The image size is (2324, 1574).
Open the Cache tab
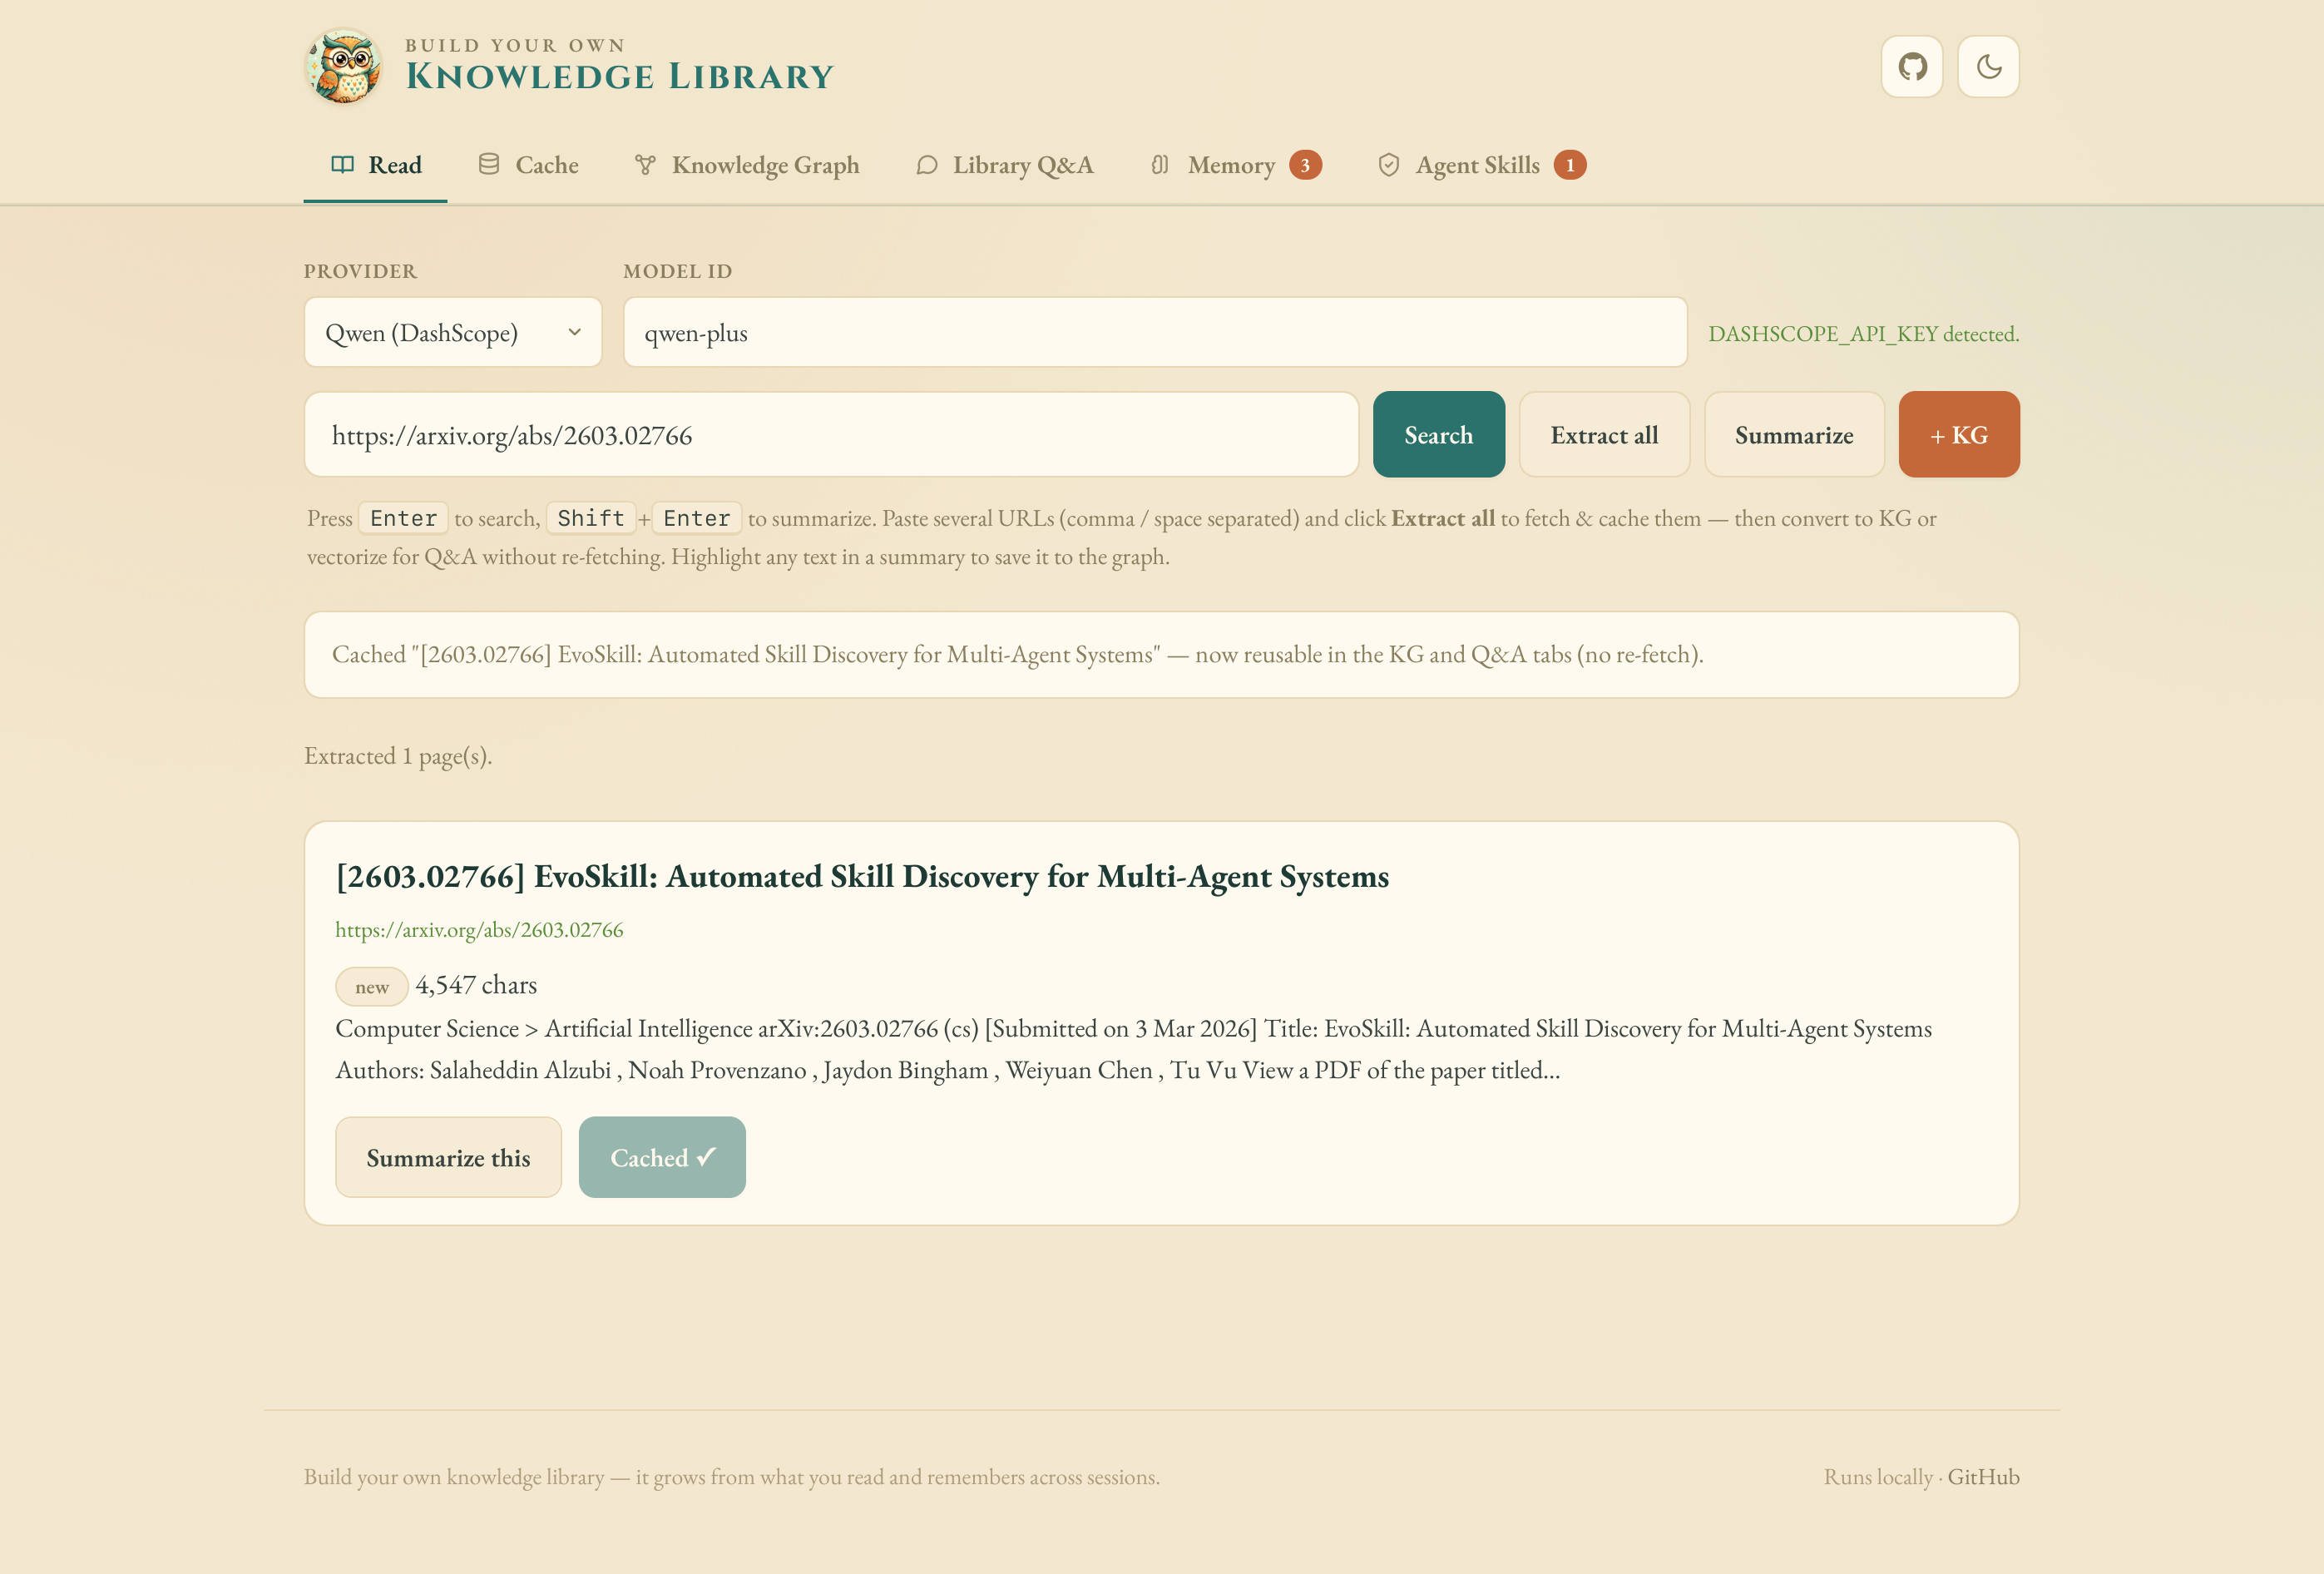[x=528, y=165]
